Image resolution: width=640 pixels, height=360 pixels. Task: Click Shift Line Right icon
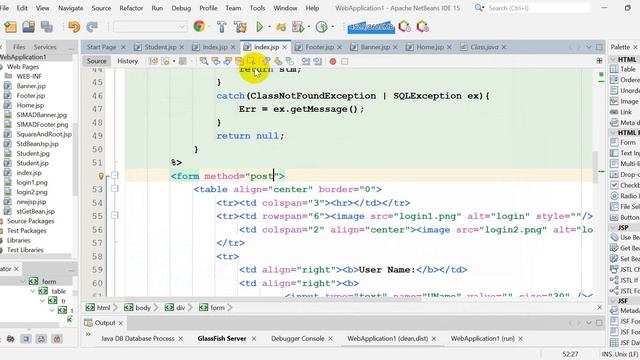pyautogui.click(x=318, y=61)
